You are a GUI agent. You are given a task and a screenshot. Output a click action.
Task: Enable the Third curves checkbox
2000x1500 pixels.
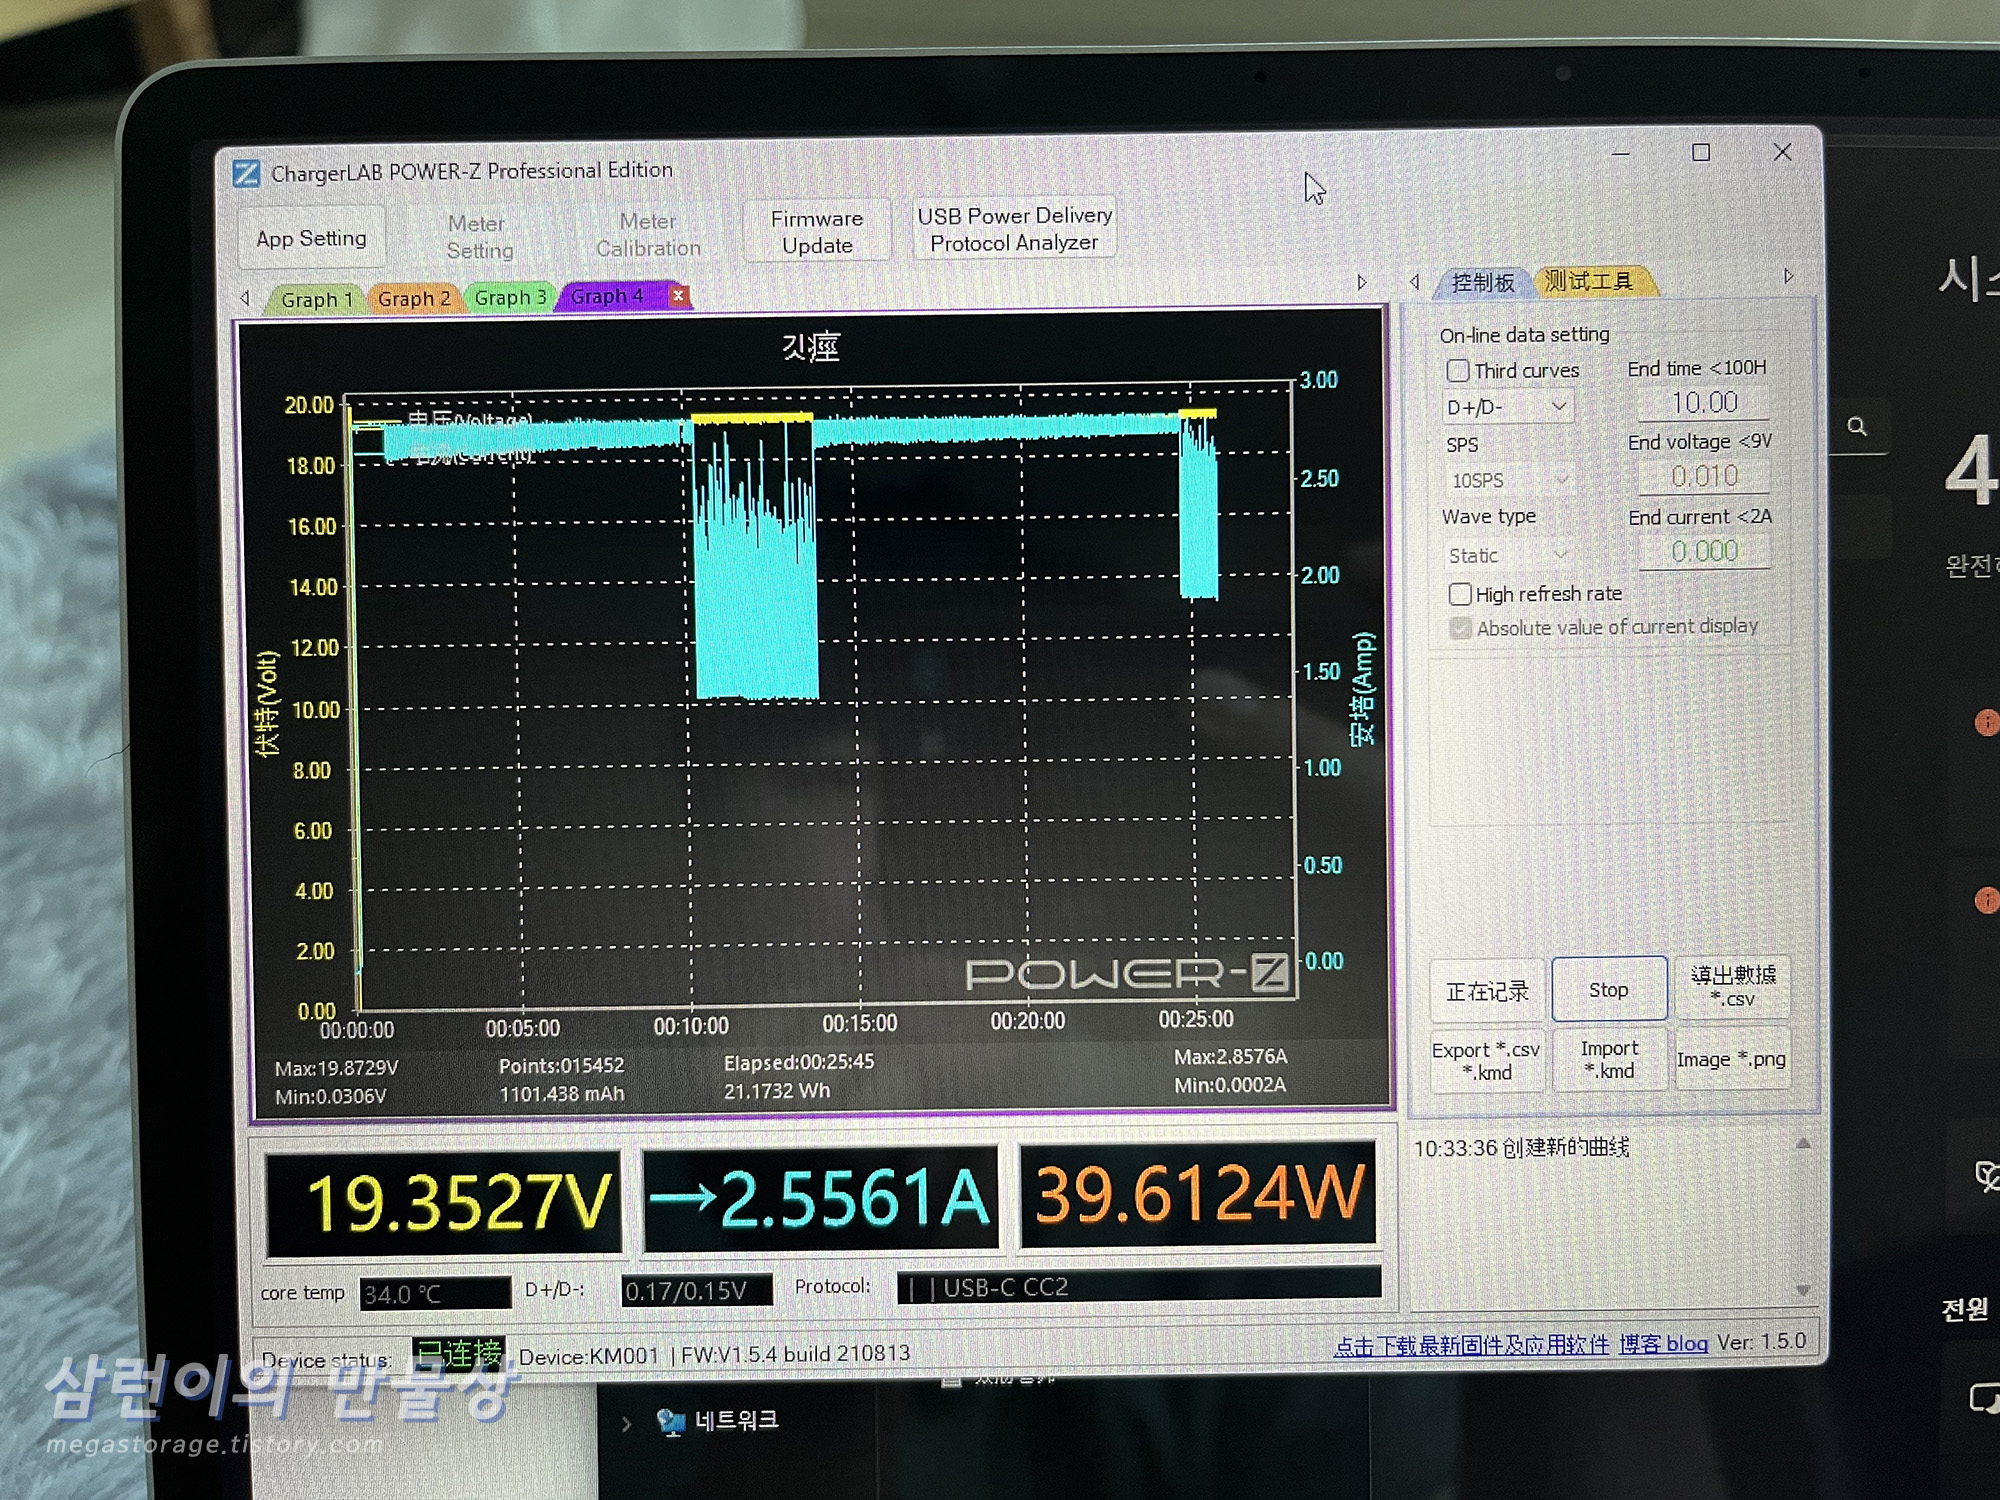click(1458, 371)
